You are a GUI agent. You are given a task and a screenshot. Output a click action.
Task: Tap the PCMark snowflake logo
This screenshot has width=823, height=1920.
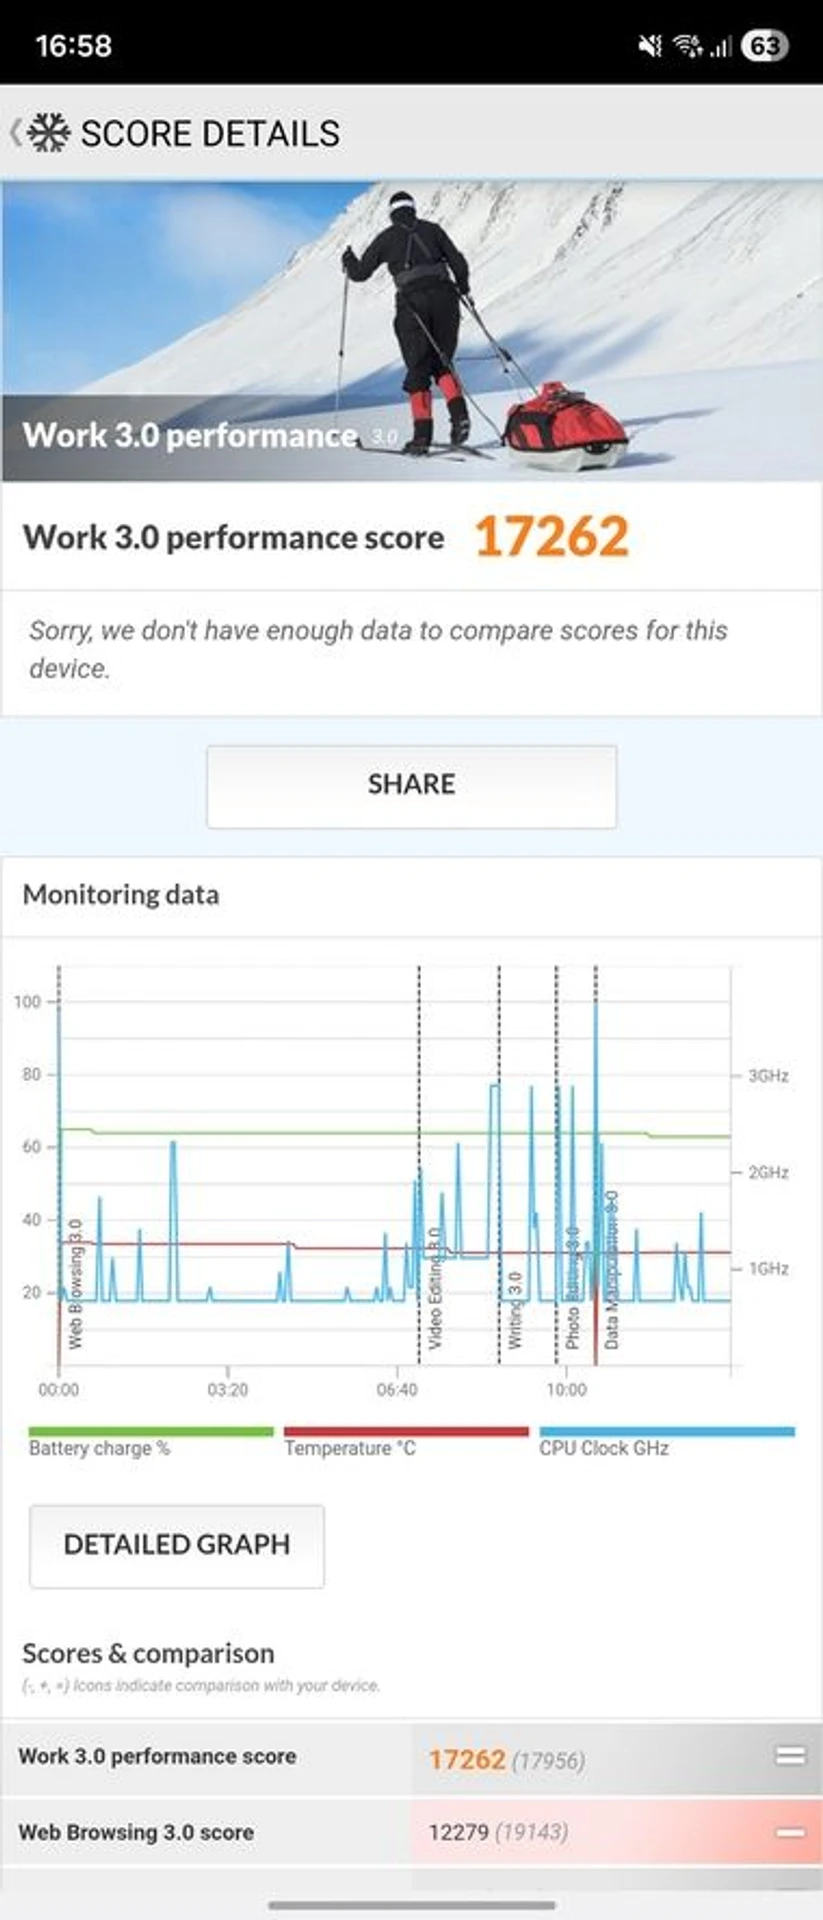click(48, 133)
